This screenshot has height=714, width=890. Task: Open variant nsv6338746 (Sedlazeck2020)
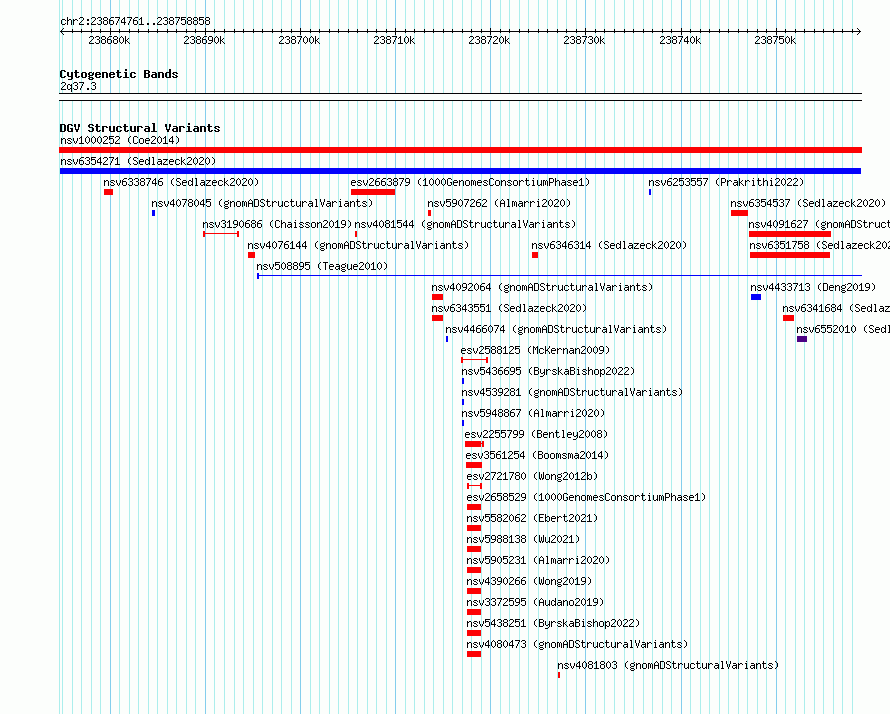tap(181, 182)
